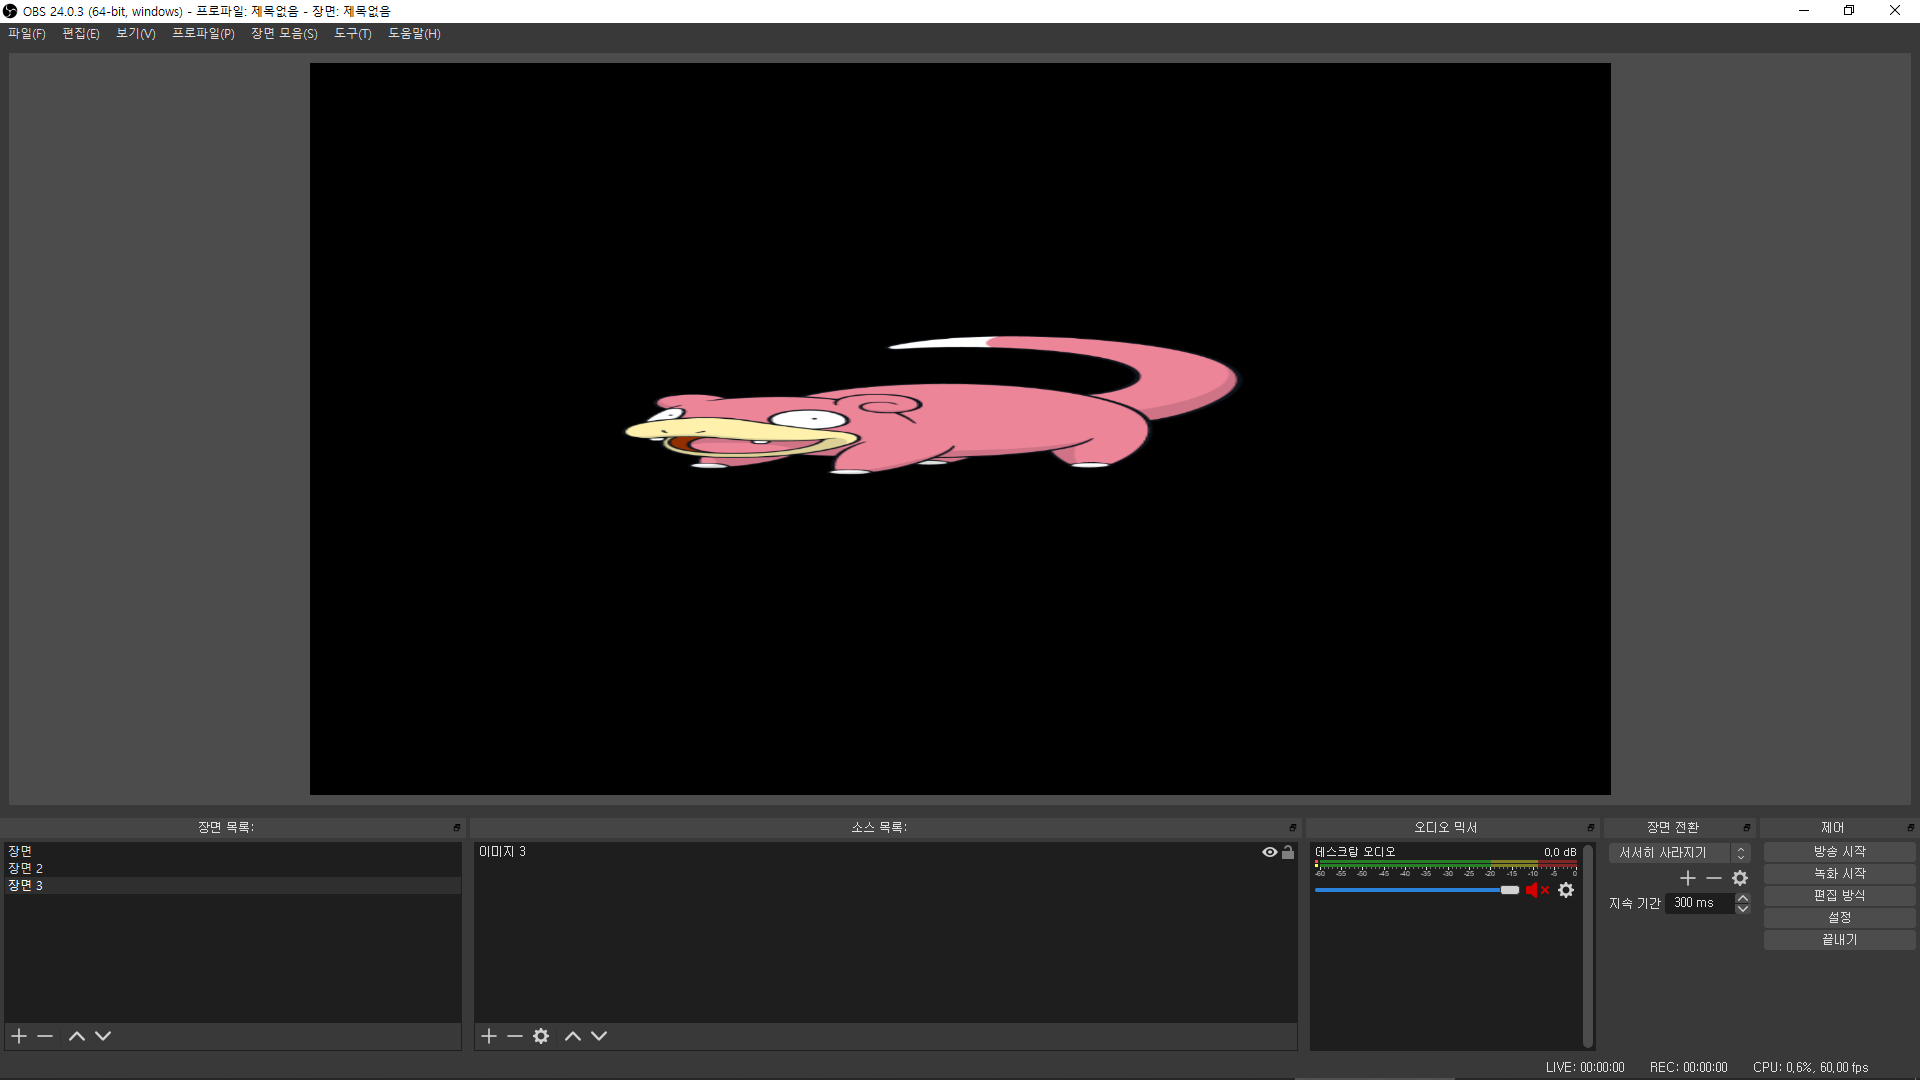Screen dimensions: 1920x1080
Task: Add a new scene transition
Action: coord(1688,878)
